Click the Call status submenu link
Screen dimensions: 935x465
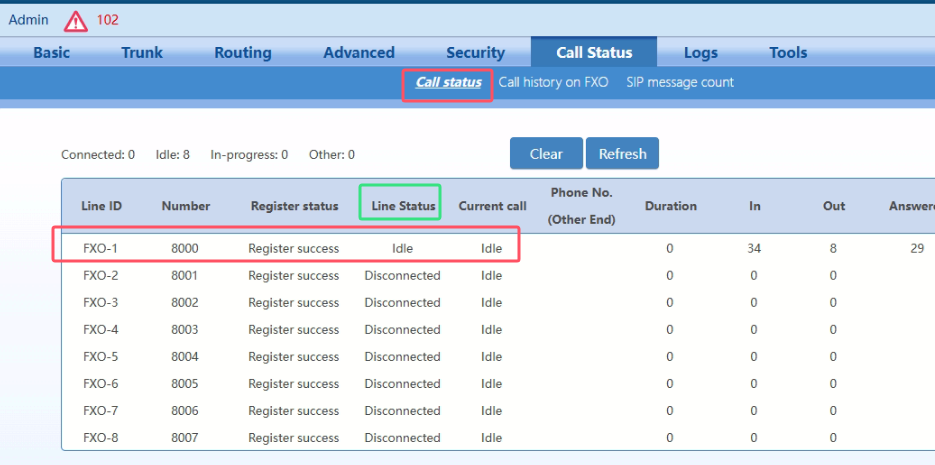pyautogui.click(x=448, y=83)
